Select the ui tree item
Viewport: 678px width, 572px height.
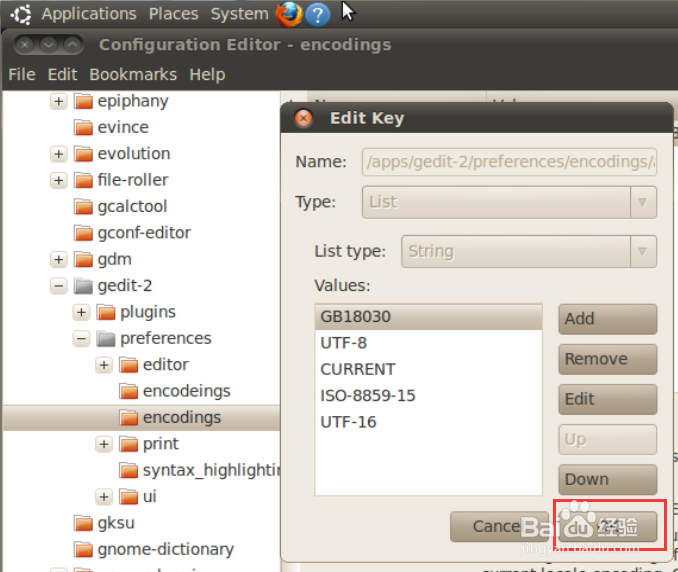pos(150,497)
